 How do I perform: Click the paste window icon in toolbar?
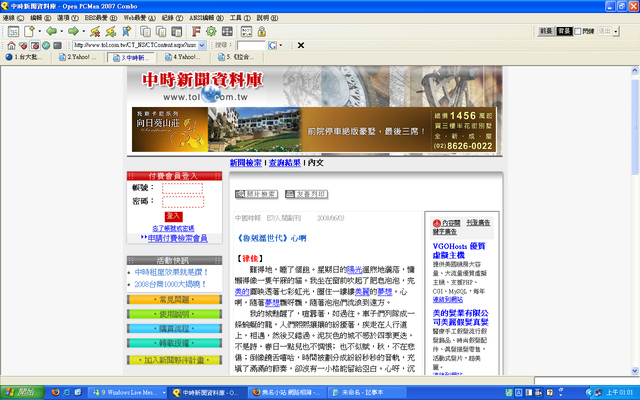177,31
